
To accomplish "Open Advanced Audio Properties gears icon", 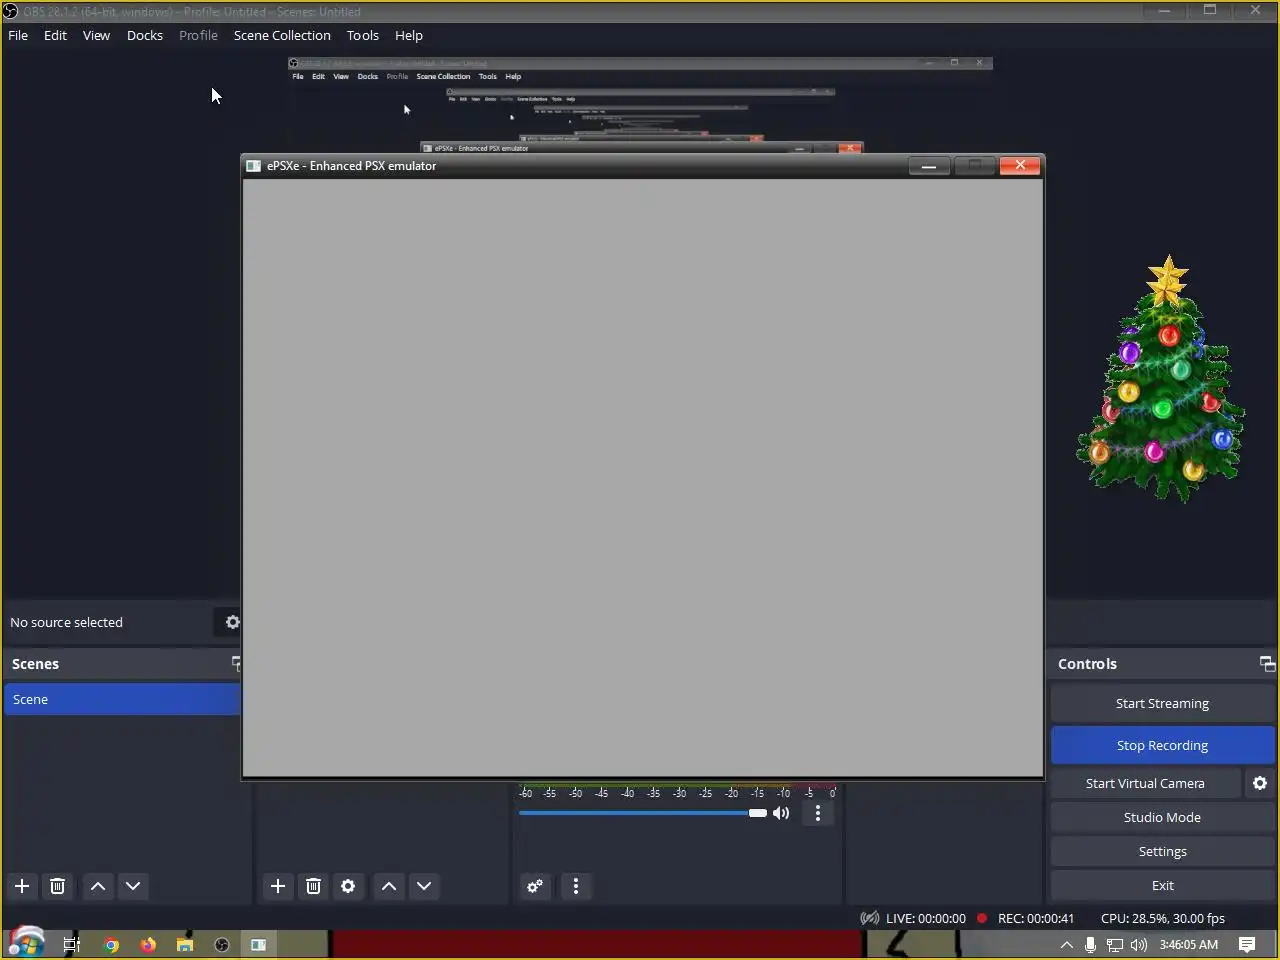I will click(535, 886).
